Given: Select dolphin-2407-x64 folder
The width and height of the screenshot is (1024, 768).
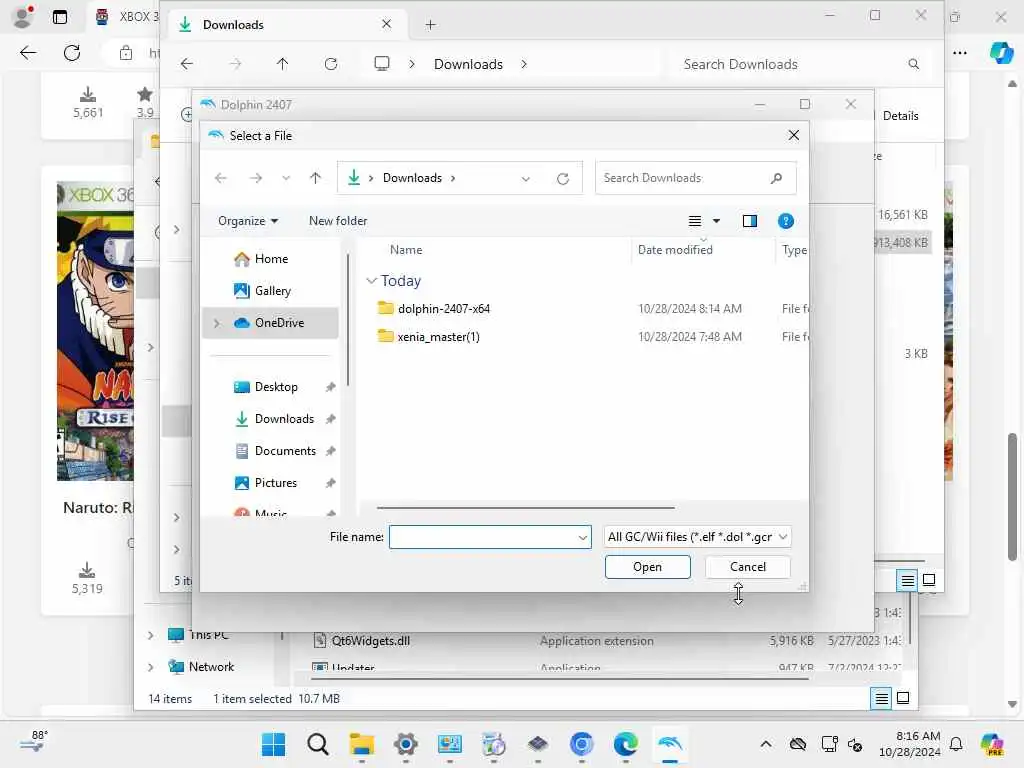Looking at the screenshot, I should click(x=444, y=309).
